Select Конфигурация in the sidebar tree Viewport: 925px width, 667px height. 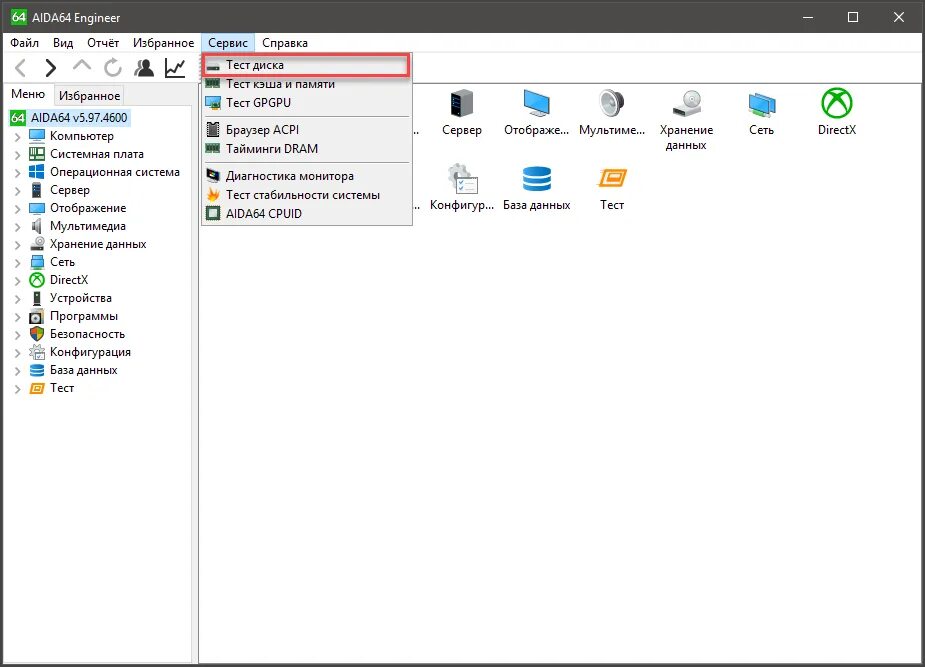pyautogui.click(x=90, y=352)
